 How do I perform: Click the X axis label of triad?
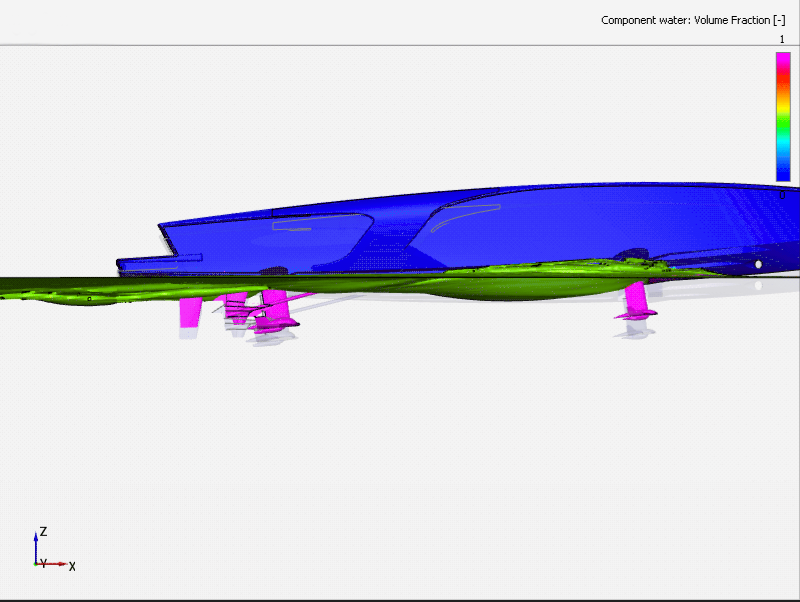tap(72, 566)
